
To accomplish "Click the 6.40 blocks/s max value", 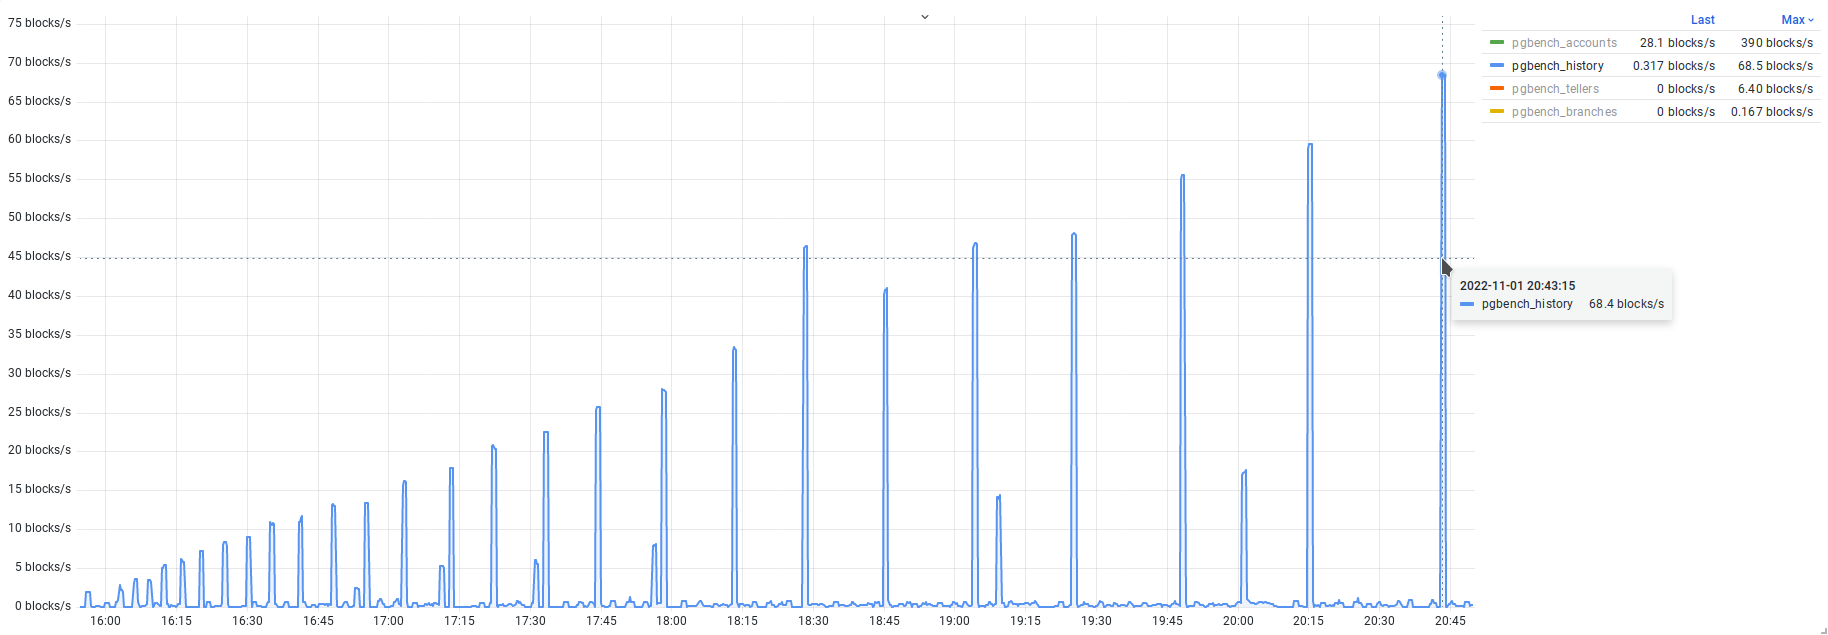I will click(1775, 89).
